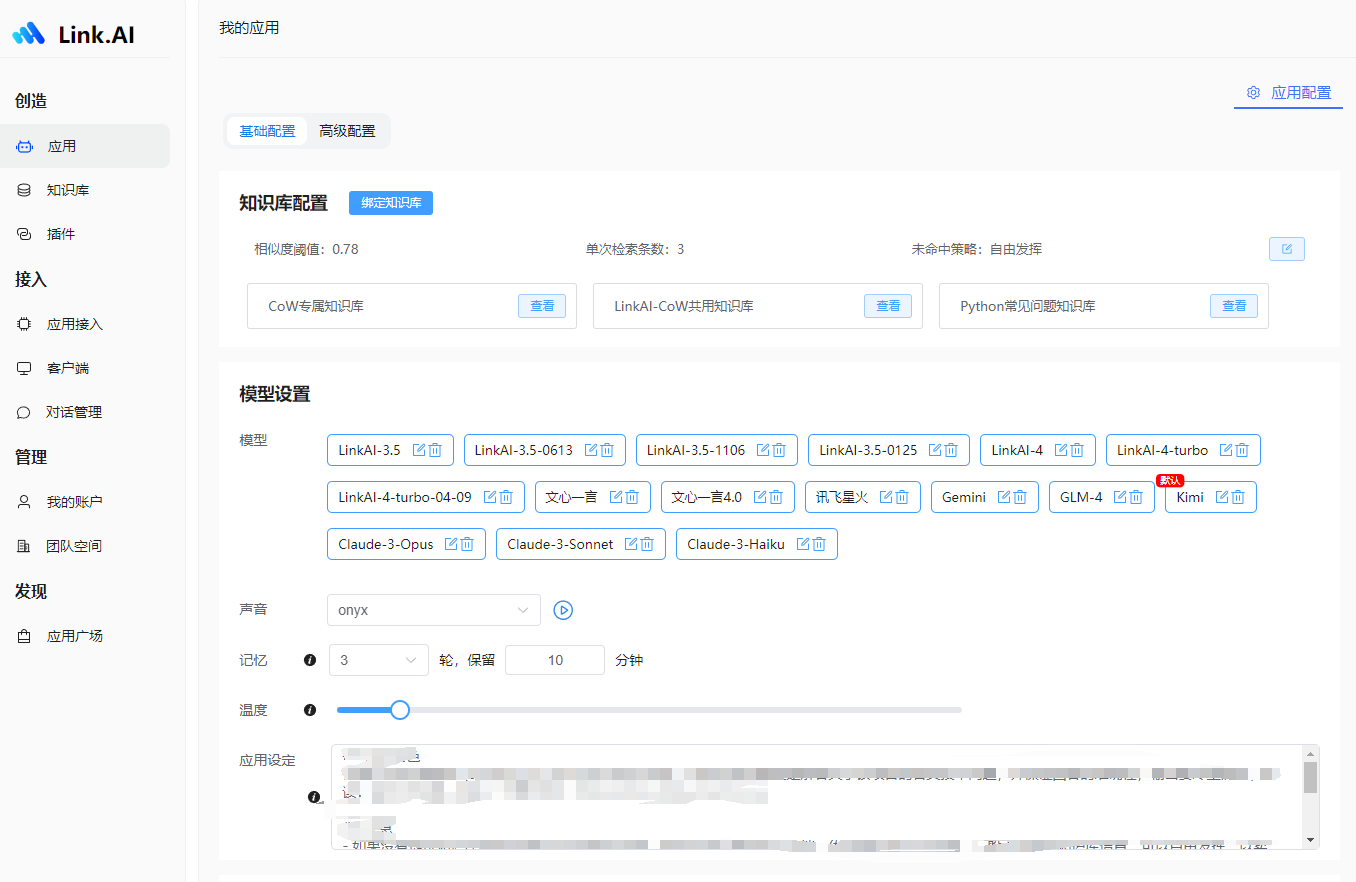Edit the Claude-3-Haiku model
The height and width of the screenshot is (882, 1356).
point(804,544)
